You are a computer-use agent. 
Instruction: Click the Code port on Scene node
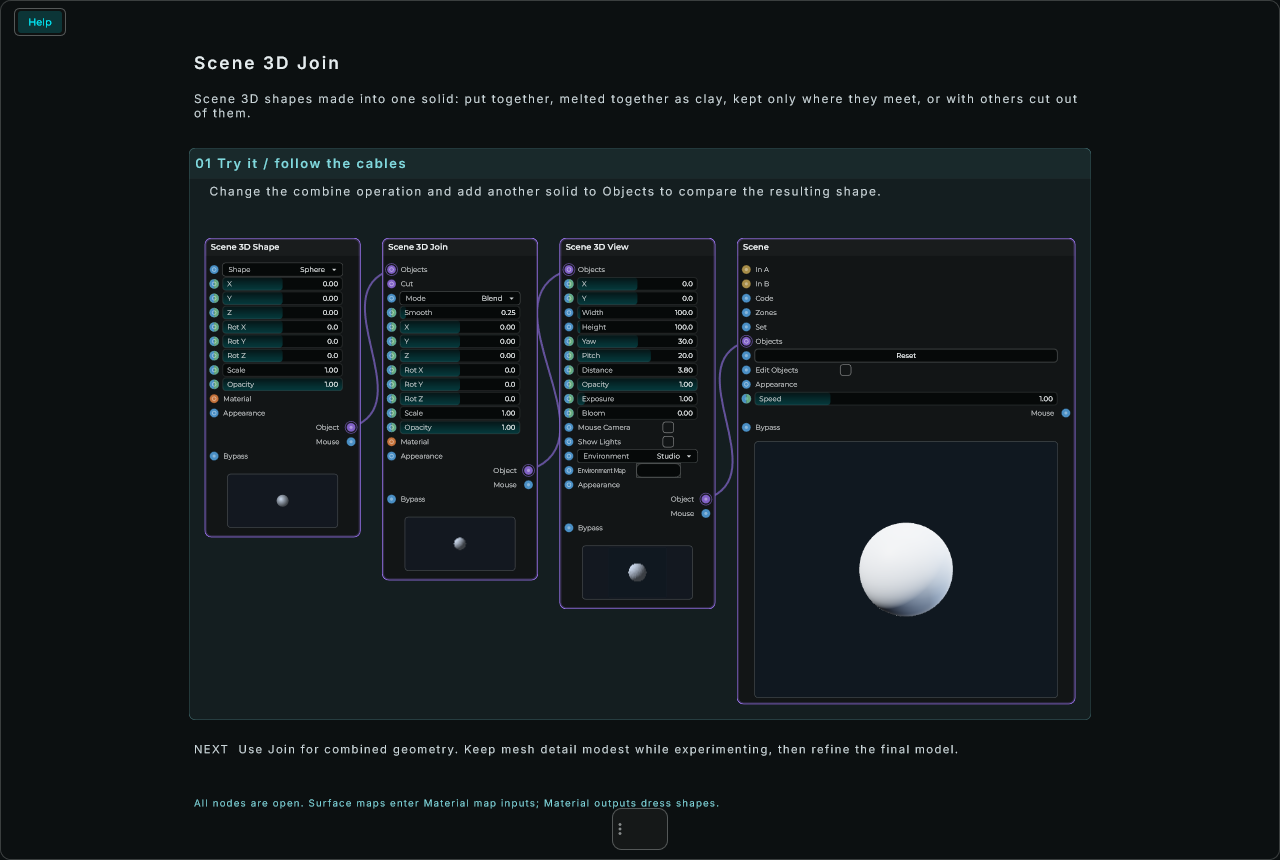(746, 298)
